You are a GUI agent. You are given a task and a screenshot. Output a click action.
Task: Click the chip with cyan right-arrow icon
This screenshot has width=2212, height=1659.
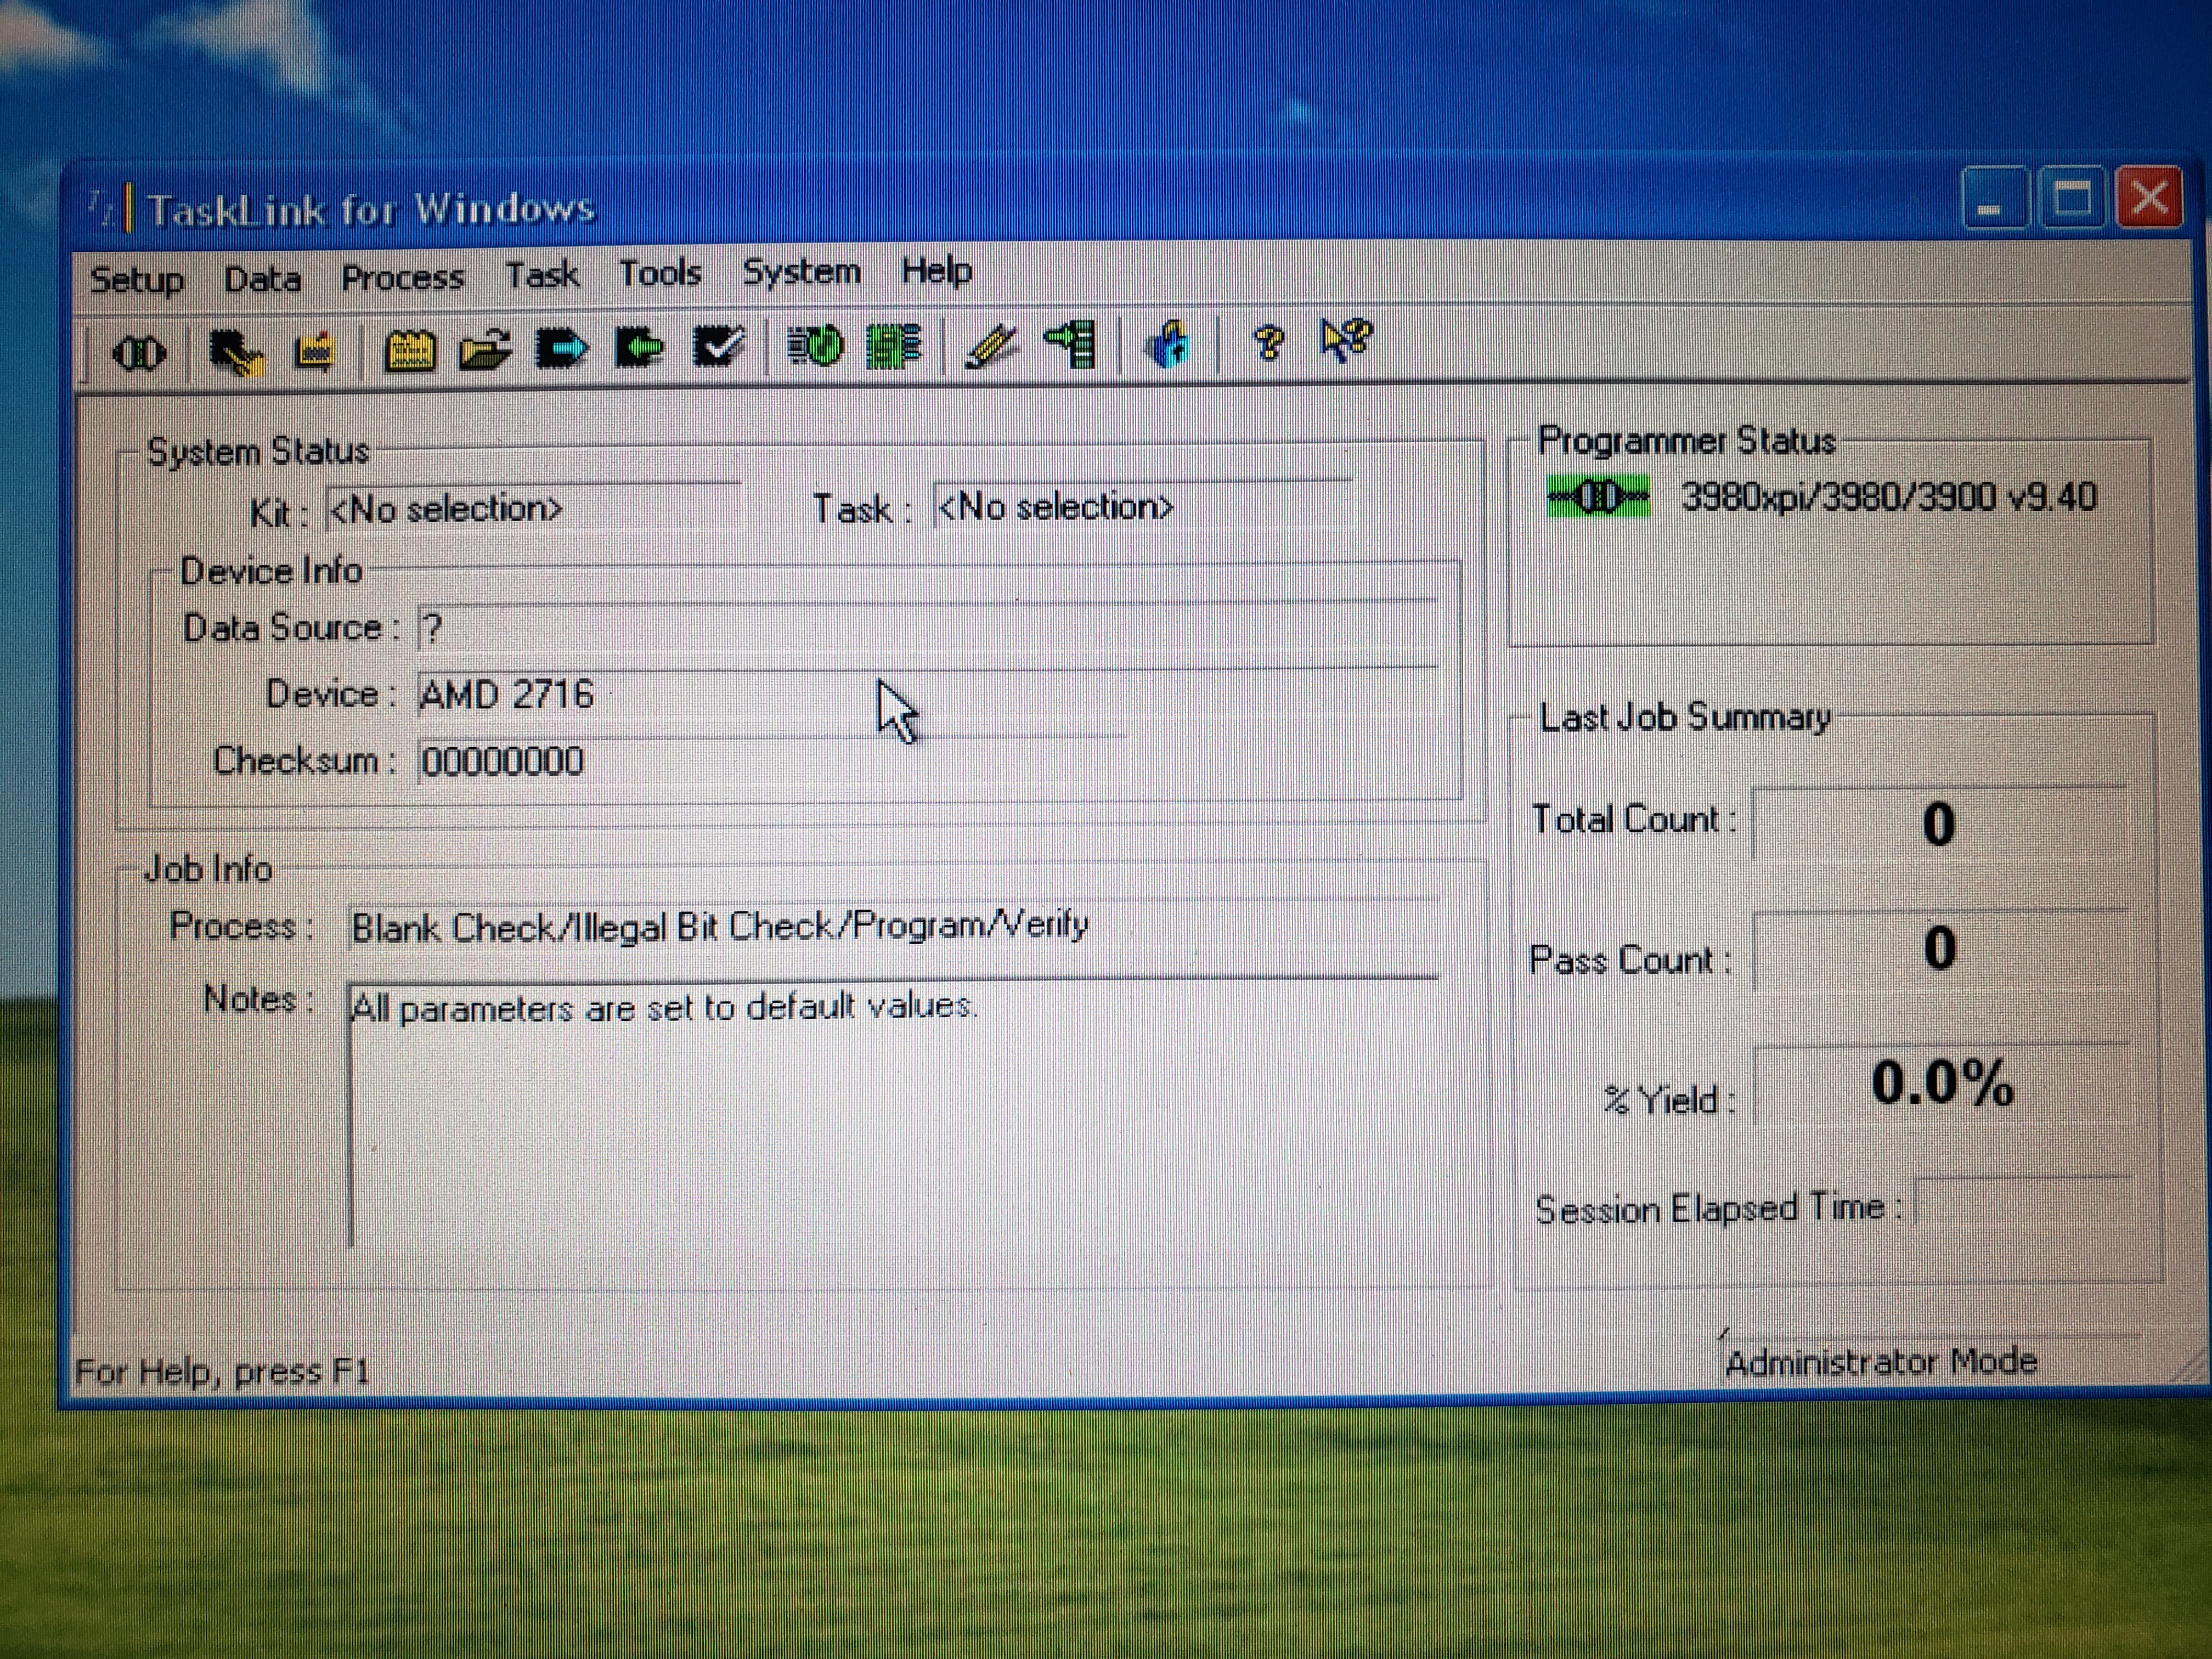562,349
